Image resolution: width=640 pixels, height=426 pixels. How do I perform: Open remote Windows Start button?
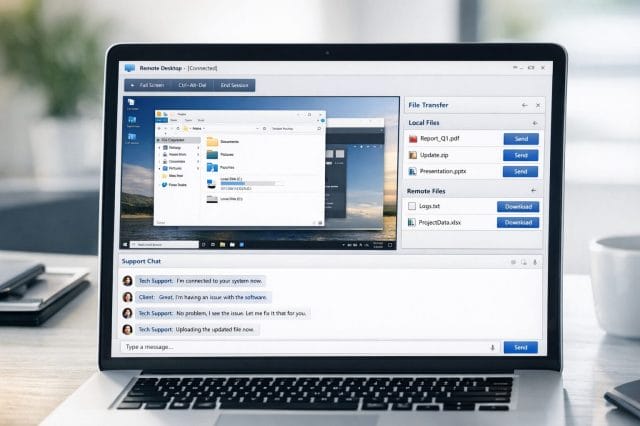click(x=125, y=245)
